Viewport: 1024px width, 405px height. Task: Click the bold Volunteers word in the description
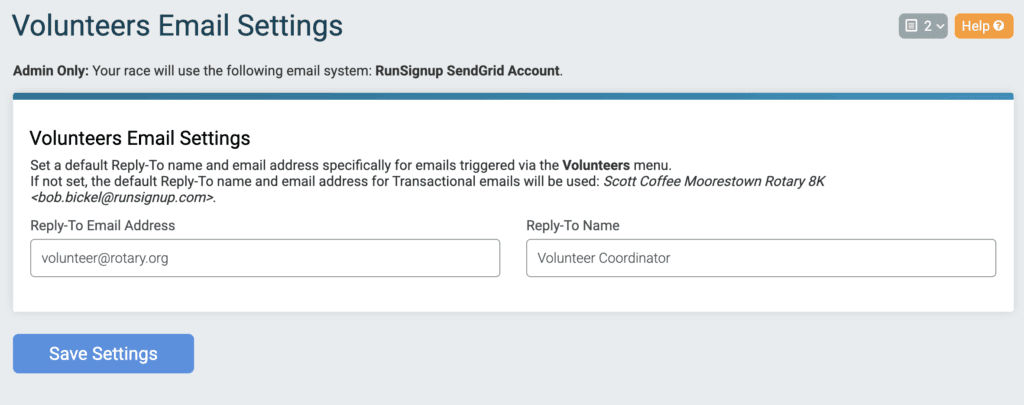[596, 165]
